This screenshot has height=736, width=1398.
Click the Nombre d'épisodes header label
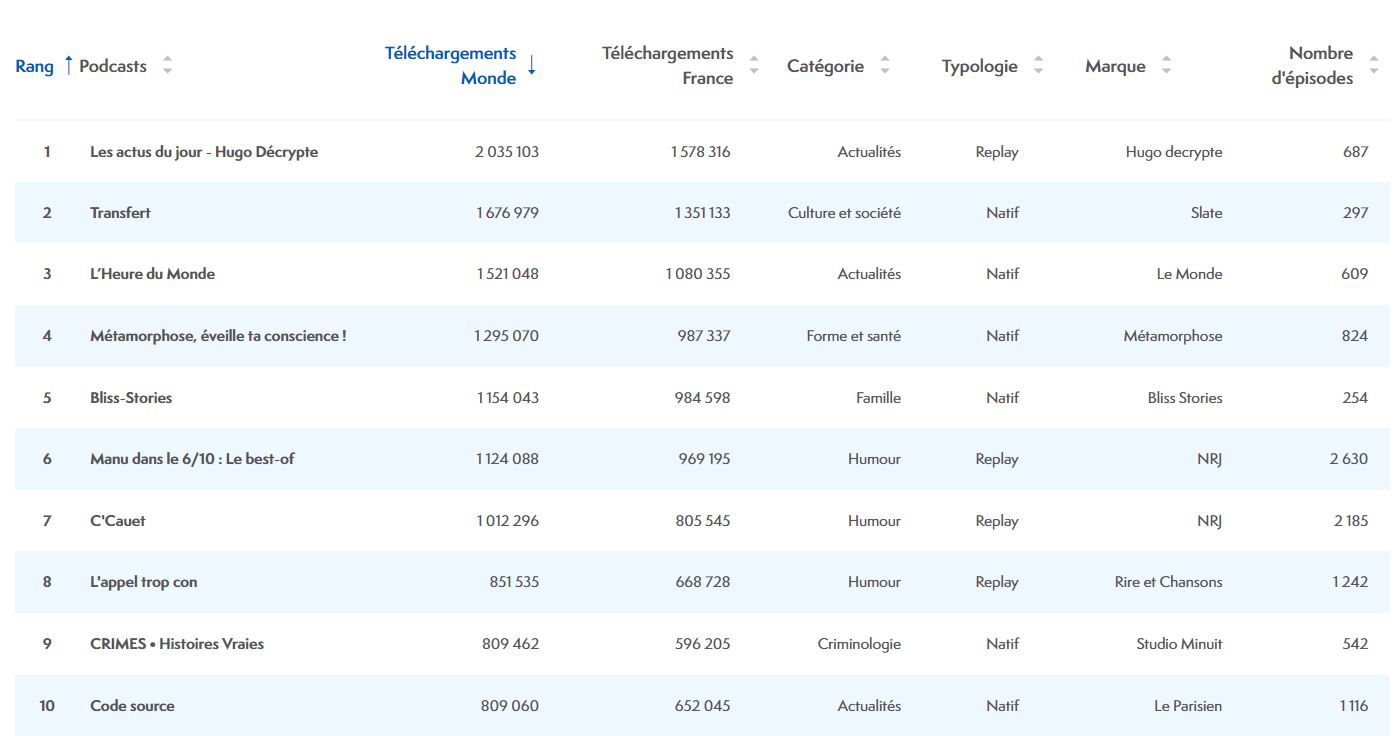(x=1312, y=66)
